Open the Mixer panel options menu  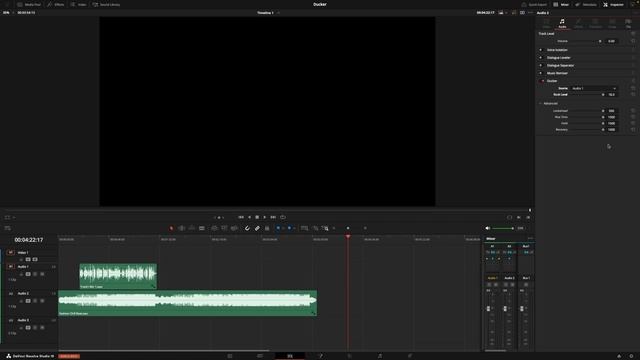tap(530, 239)
